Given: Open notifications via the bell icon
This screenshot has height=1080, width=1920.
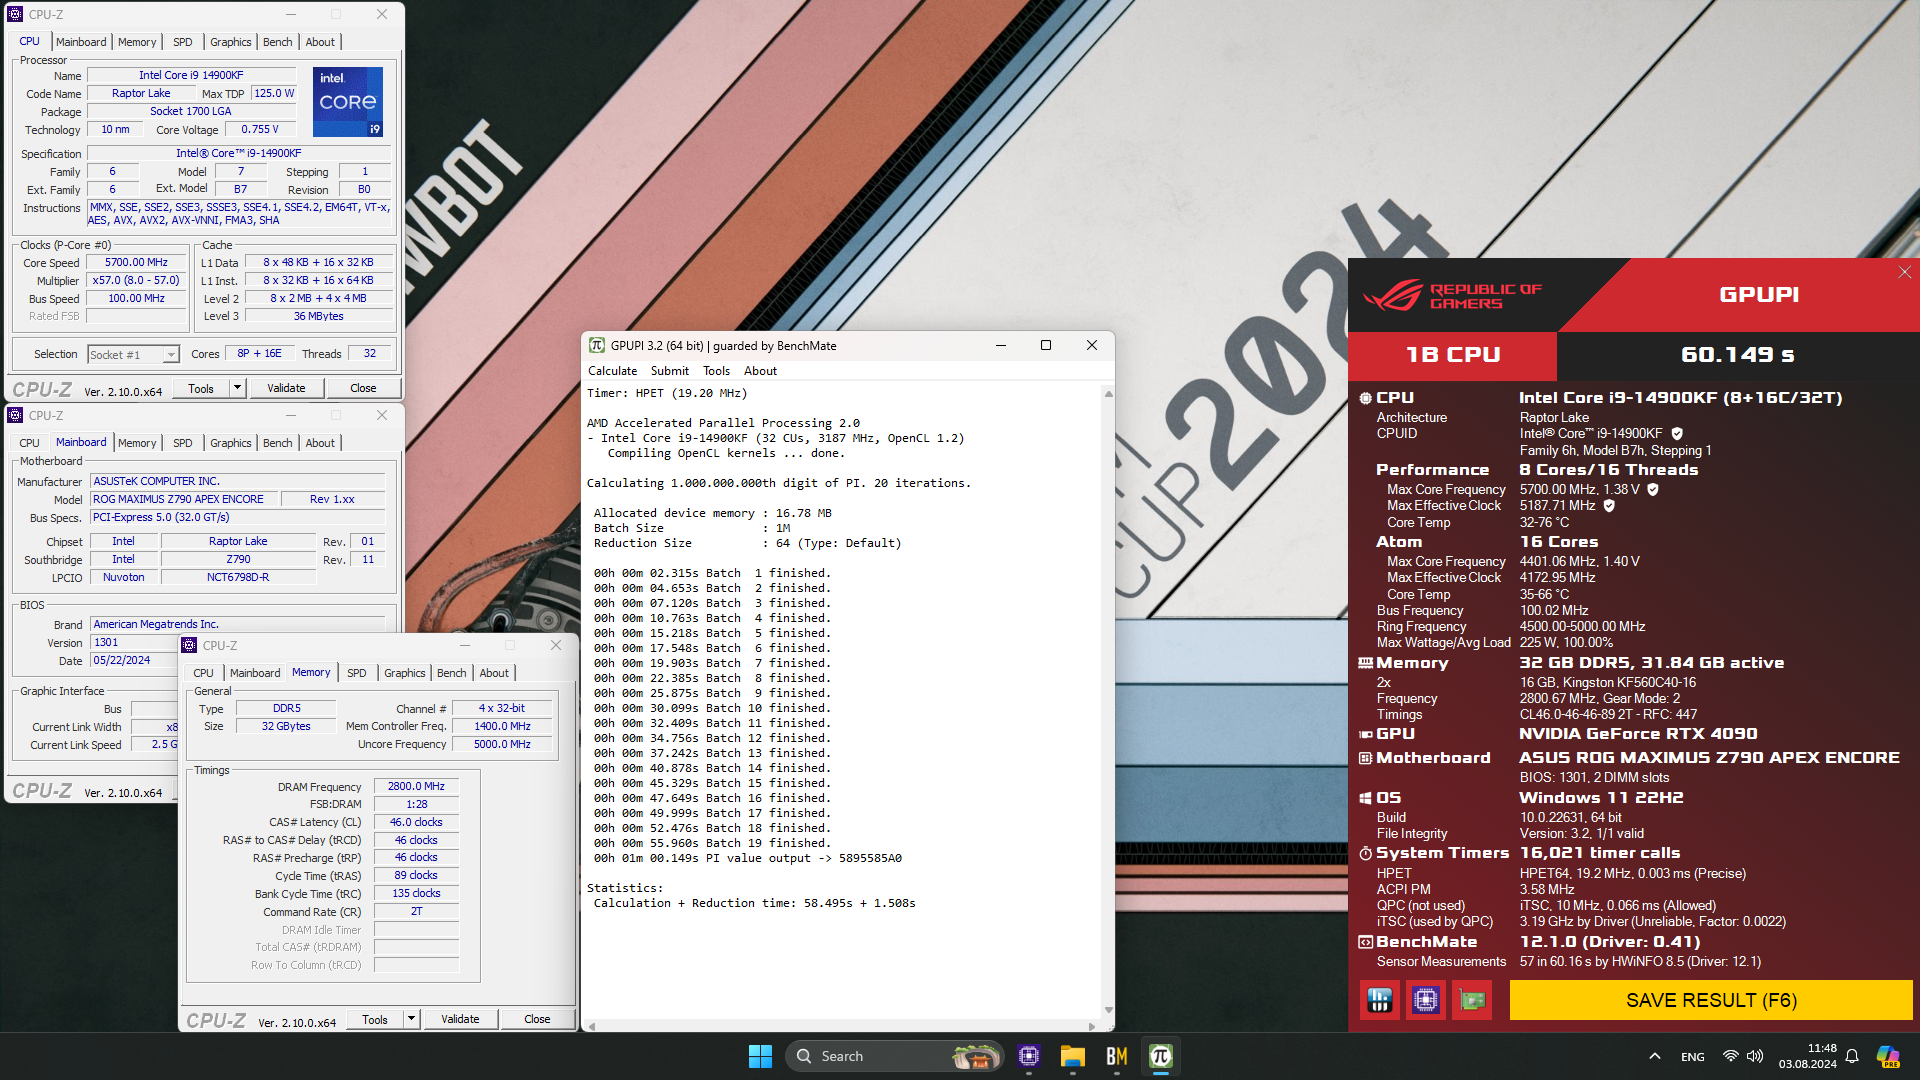Looking at the screenshot, I should pos(1852,1056).
